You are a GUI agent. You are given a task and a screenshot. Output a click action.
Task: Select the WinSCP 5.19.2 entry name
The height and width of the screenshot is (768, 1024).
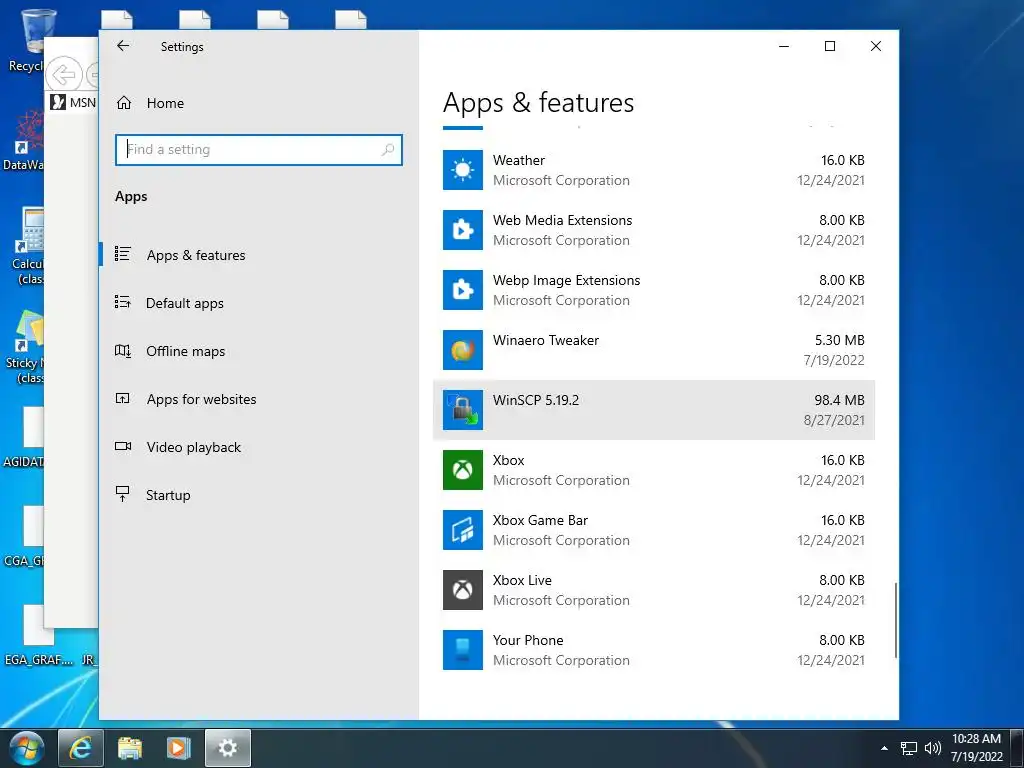(x=536, y=400)
